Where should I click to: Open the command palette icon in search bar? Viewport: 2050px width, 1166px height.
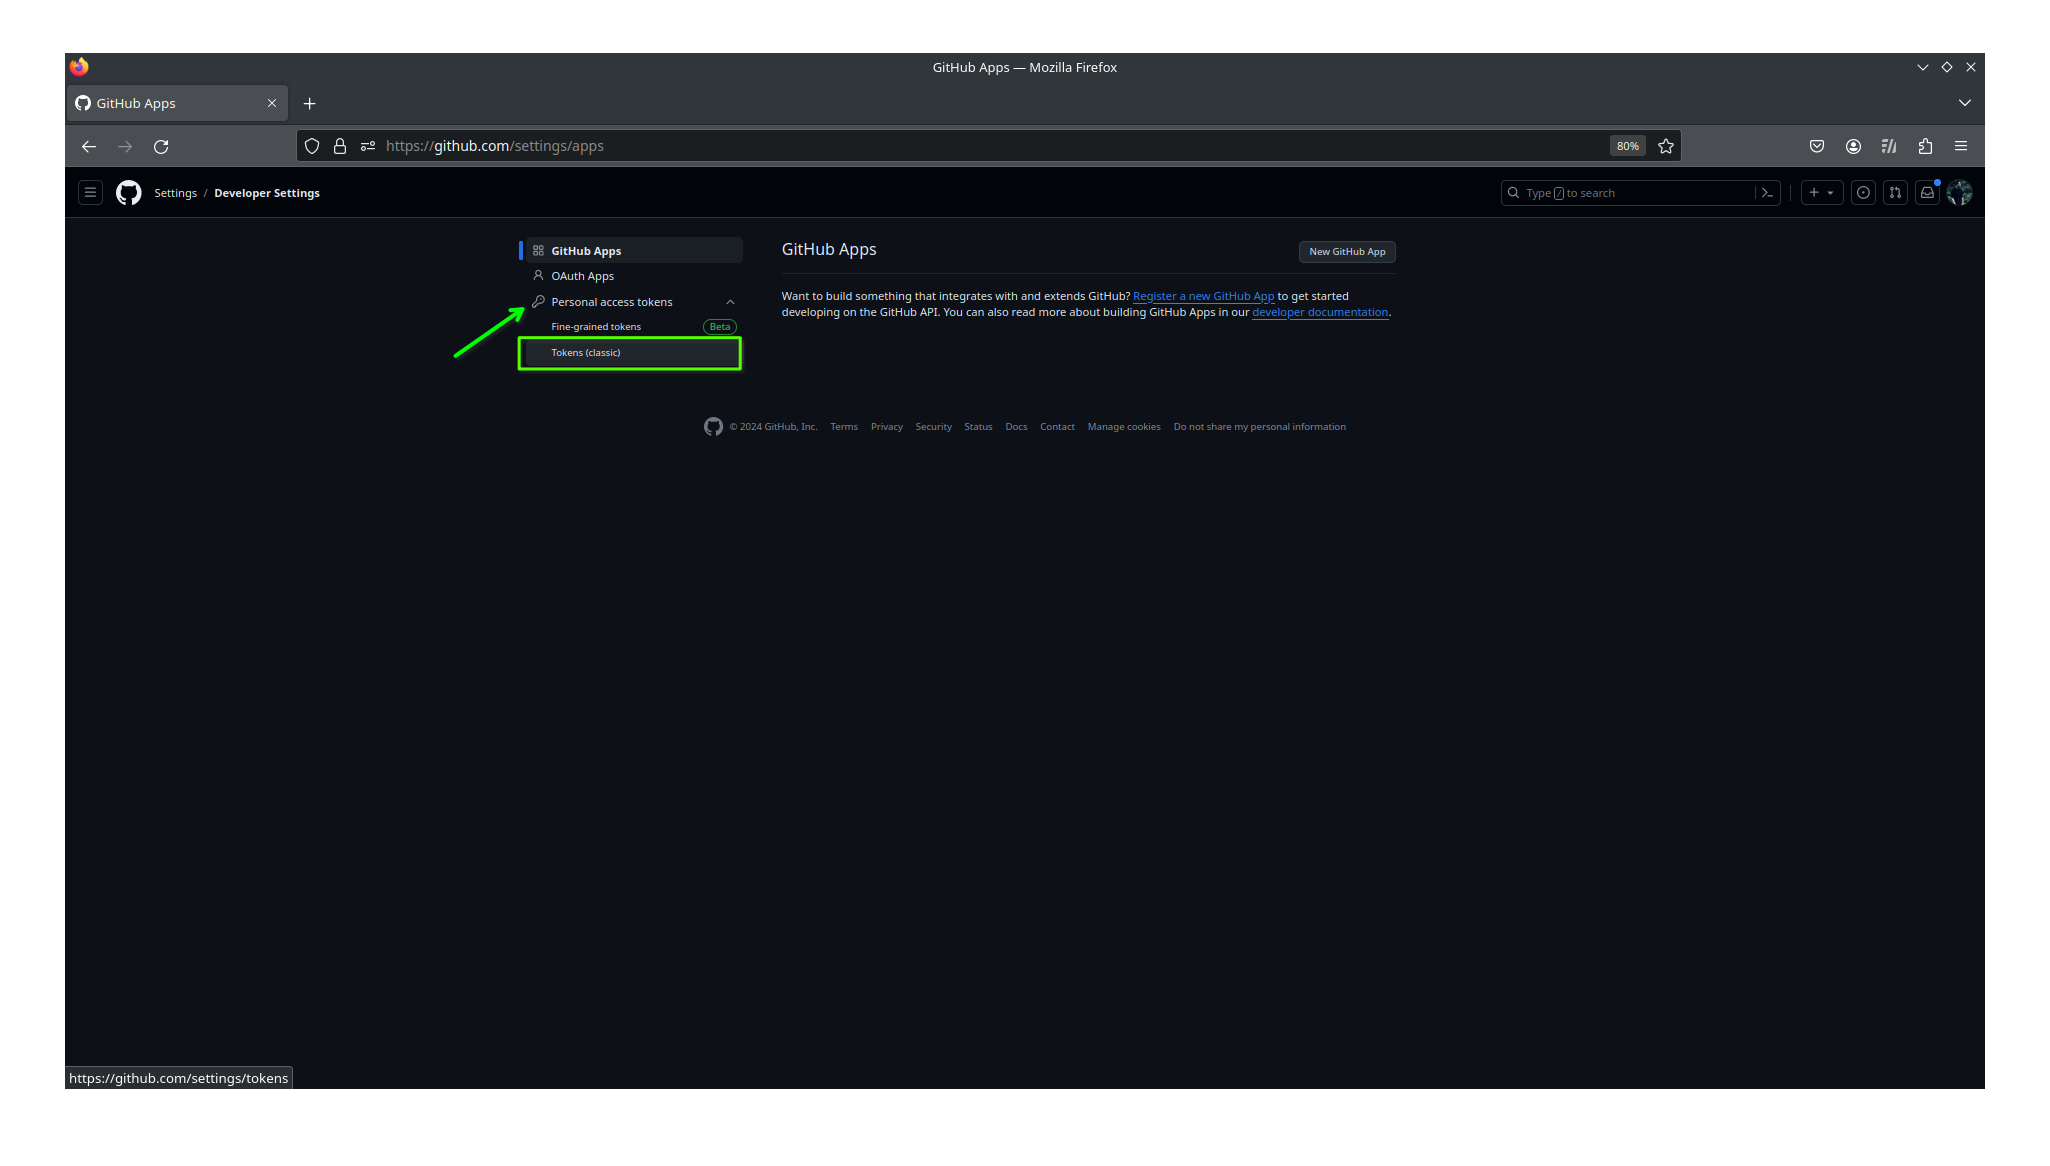[x=1767, y=193]
